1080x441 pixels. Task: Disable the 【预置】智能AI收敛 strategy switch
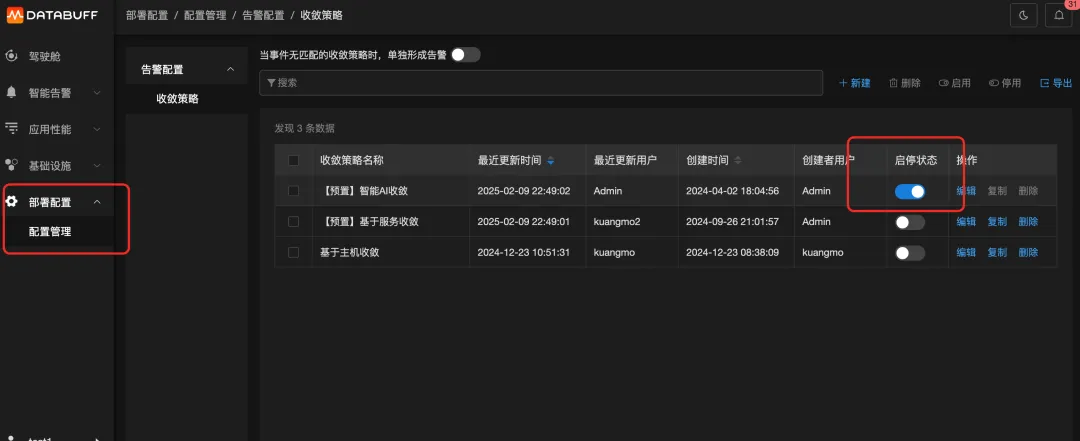[910, 192]
